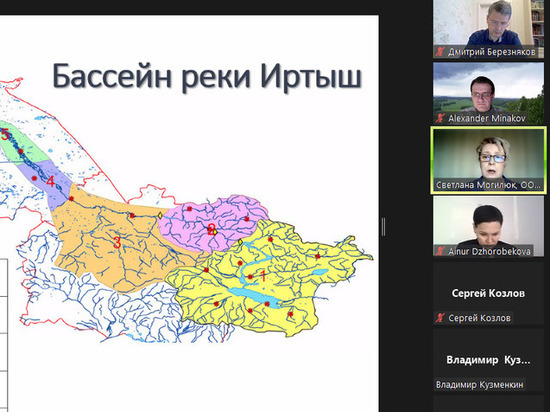The image size is (550, 412).
Task: Click slide title Бассейн реки Иртыш
Action: [x=207, y=76]
